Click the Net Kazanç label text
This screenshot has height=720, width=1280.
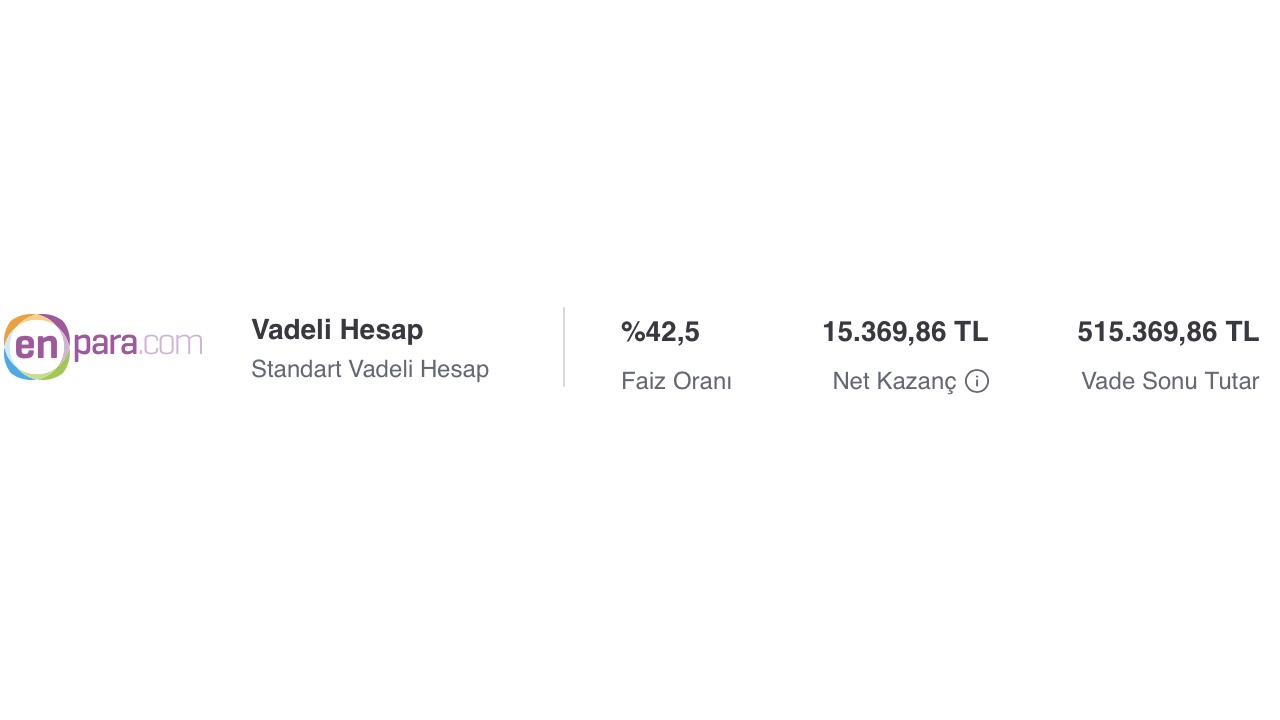(894, 381)
